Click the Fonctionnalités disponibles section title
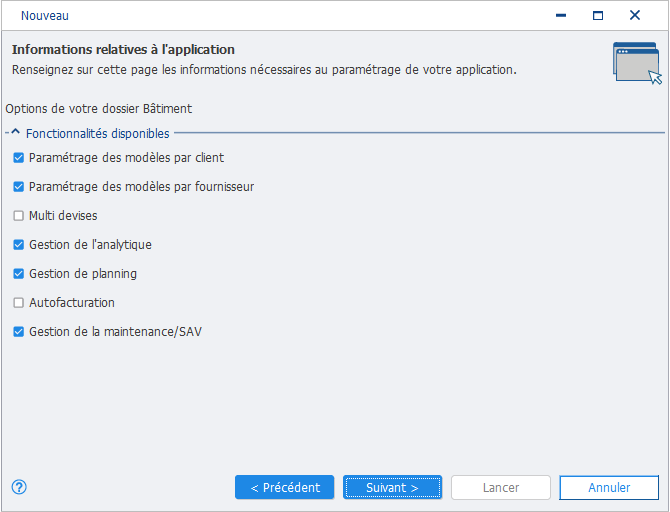This screenshot has width=670, height=512. tap(98, 134)
